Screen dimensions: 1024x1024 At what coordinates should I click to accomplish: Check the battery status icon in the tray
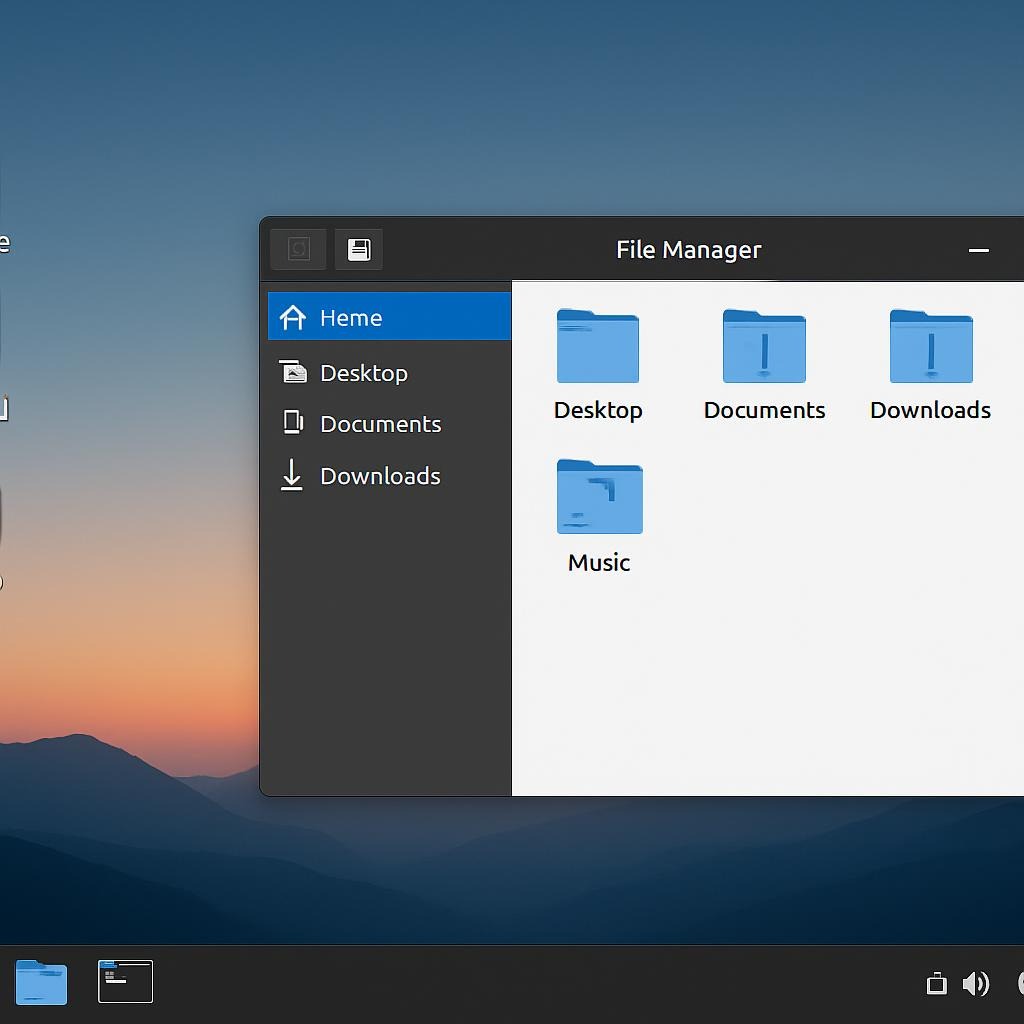click(936, 983)
